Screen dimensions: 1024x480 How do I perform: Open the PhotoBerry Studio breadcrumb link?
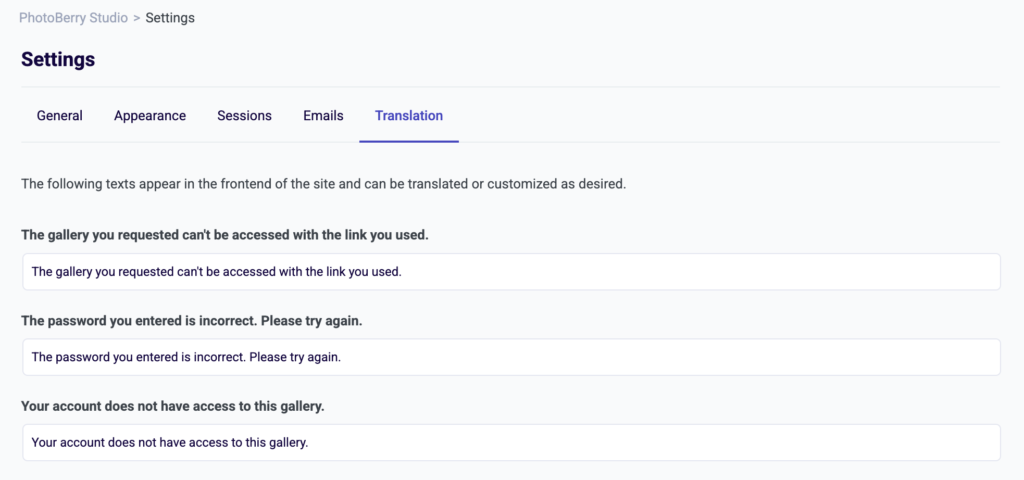click(73, 18)
